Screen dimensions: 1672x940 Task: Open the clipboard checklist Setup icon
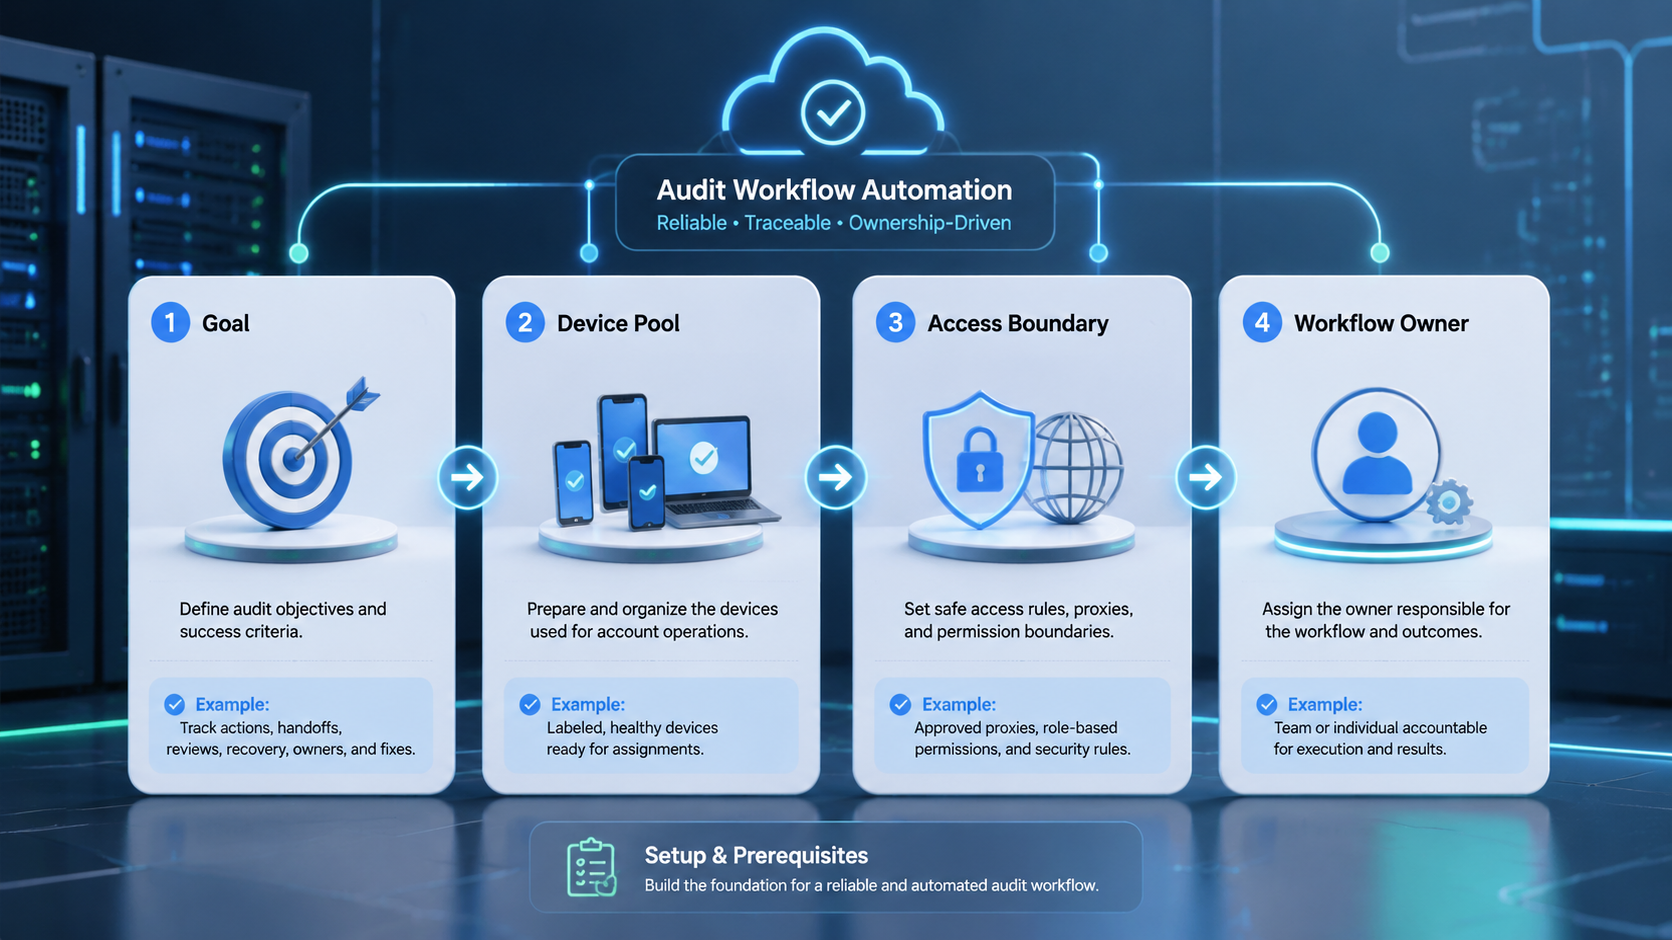point(591,867)
